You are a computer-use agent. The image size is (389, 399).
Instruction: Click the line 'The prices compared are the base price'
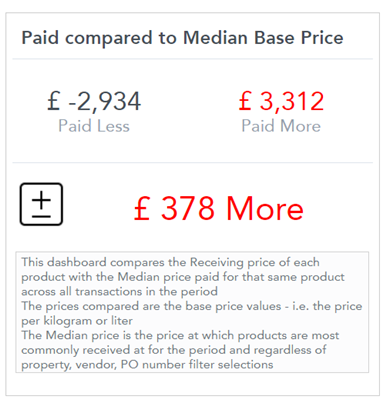tap(192, 306)
